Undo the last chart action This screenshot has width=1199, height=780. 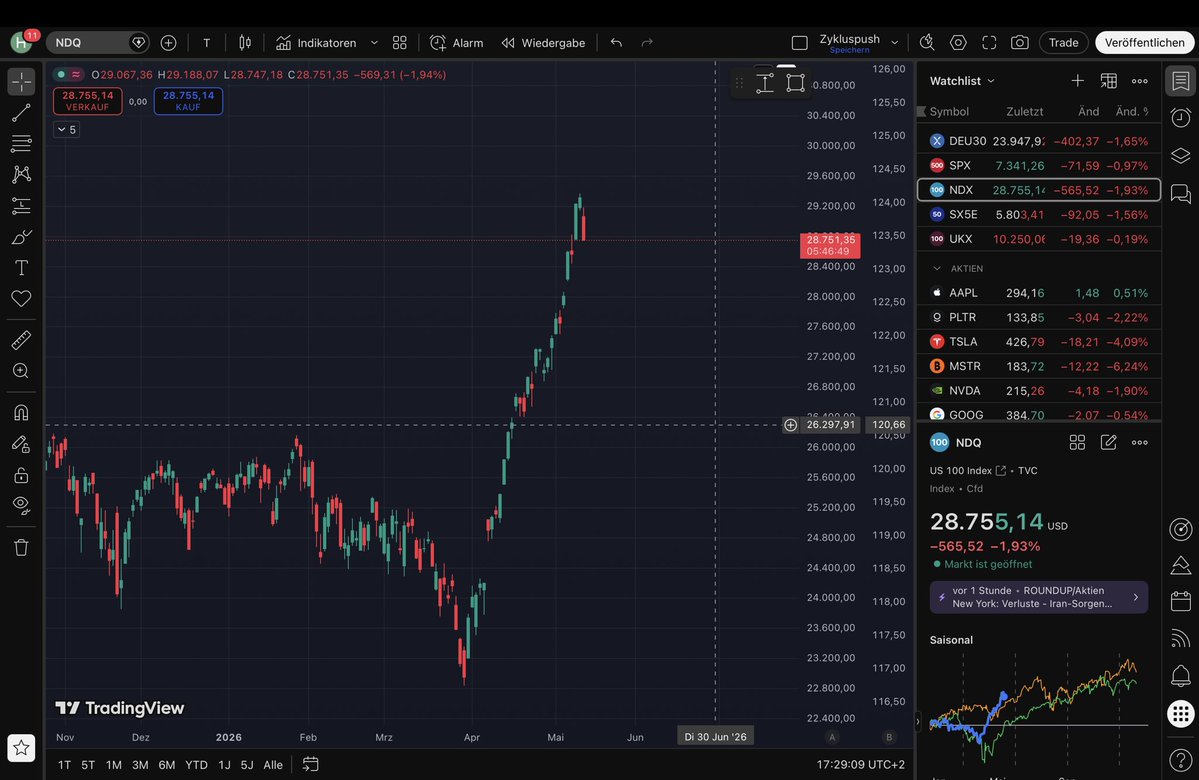point(616,43)
